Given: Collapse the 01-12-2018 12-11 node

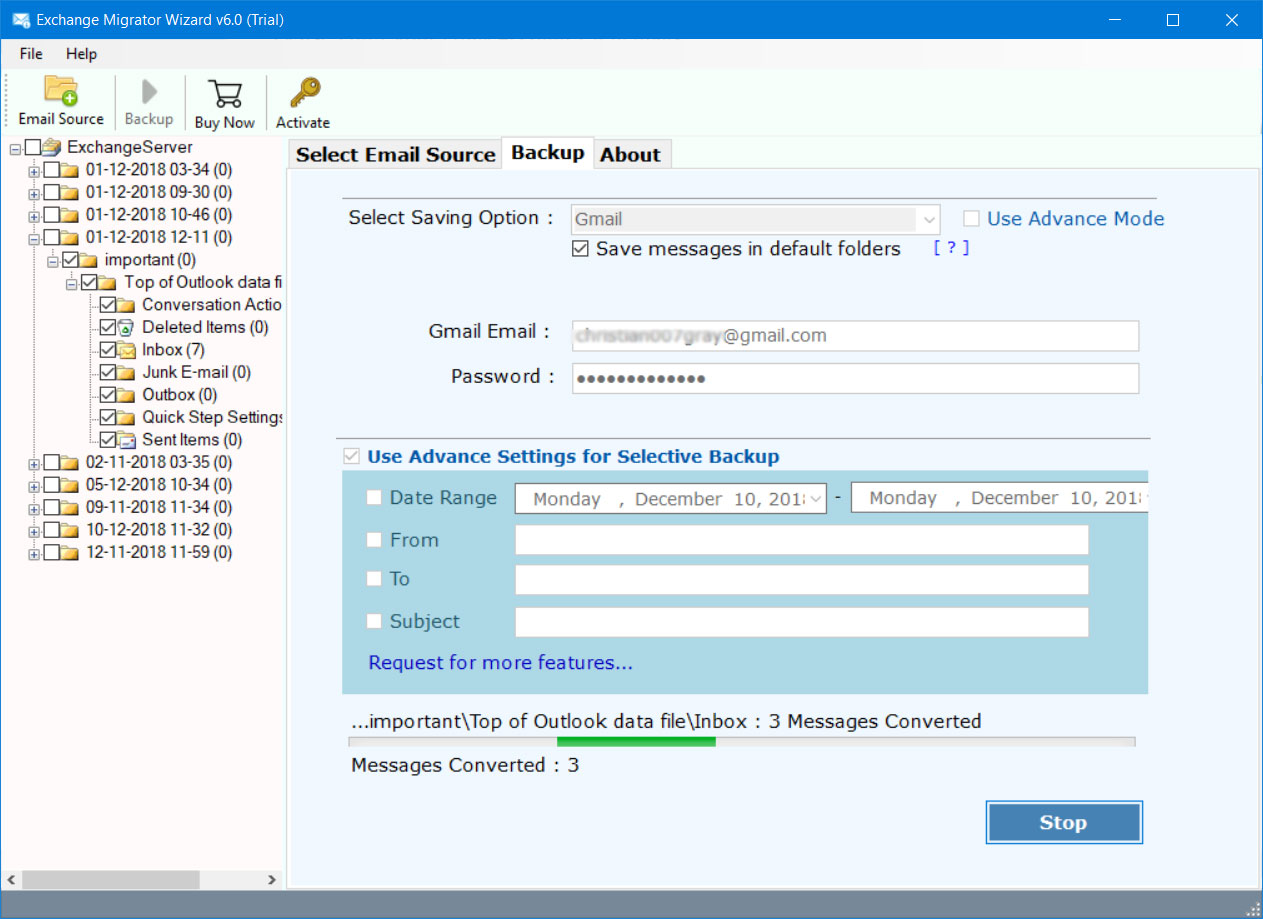Looking at the screenshot, I should point(34,238).
